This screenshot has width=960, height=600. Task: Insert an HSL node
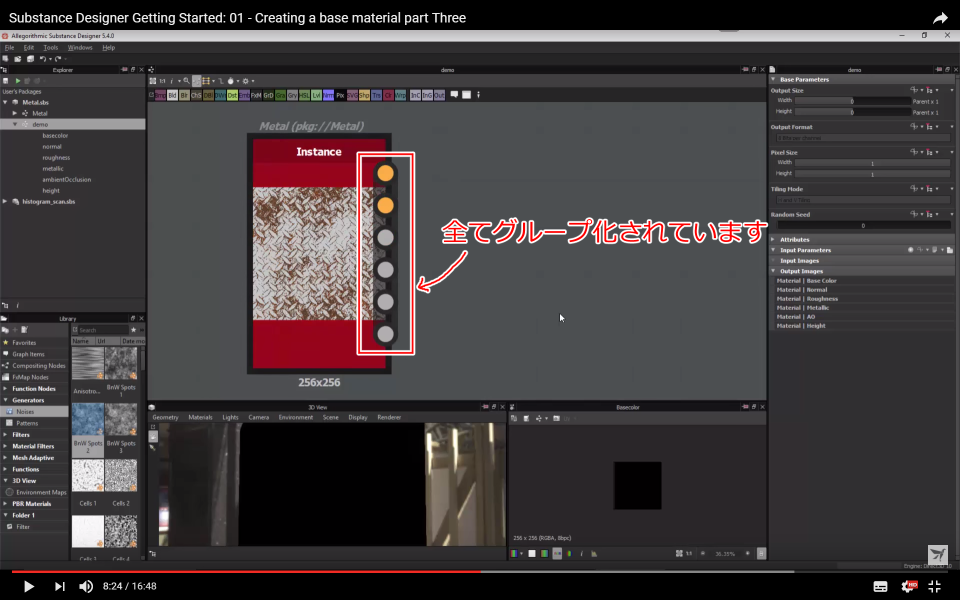click(x=304, y=96)
